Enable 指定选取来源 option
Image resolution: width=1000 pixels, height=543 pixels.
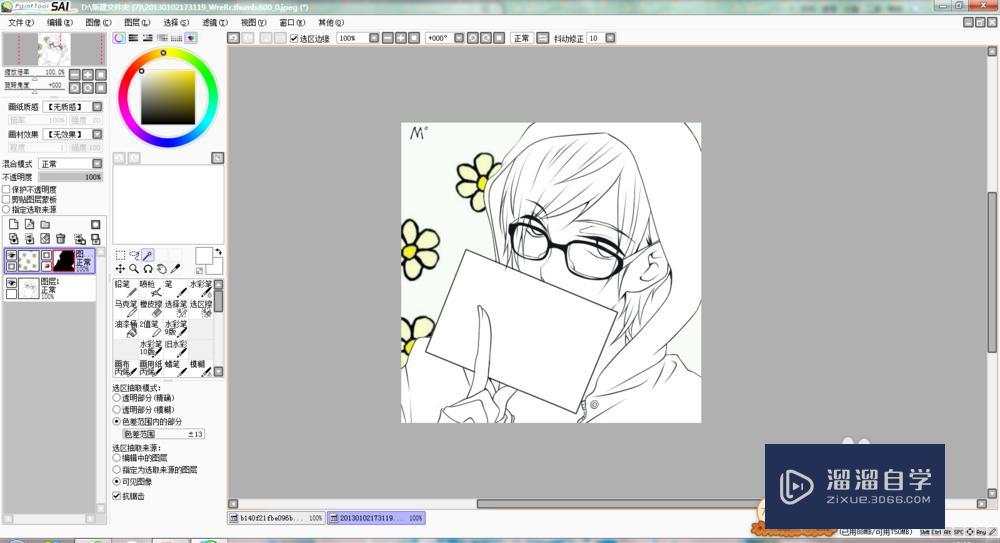click(x=6, y=209)
